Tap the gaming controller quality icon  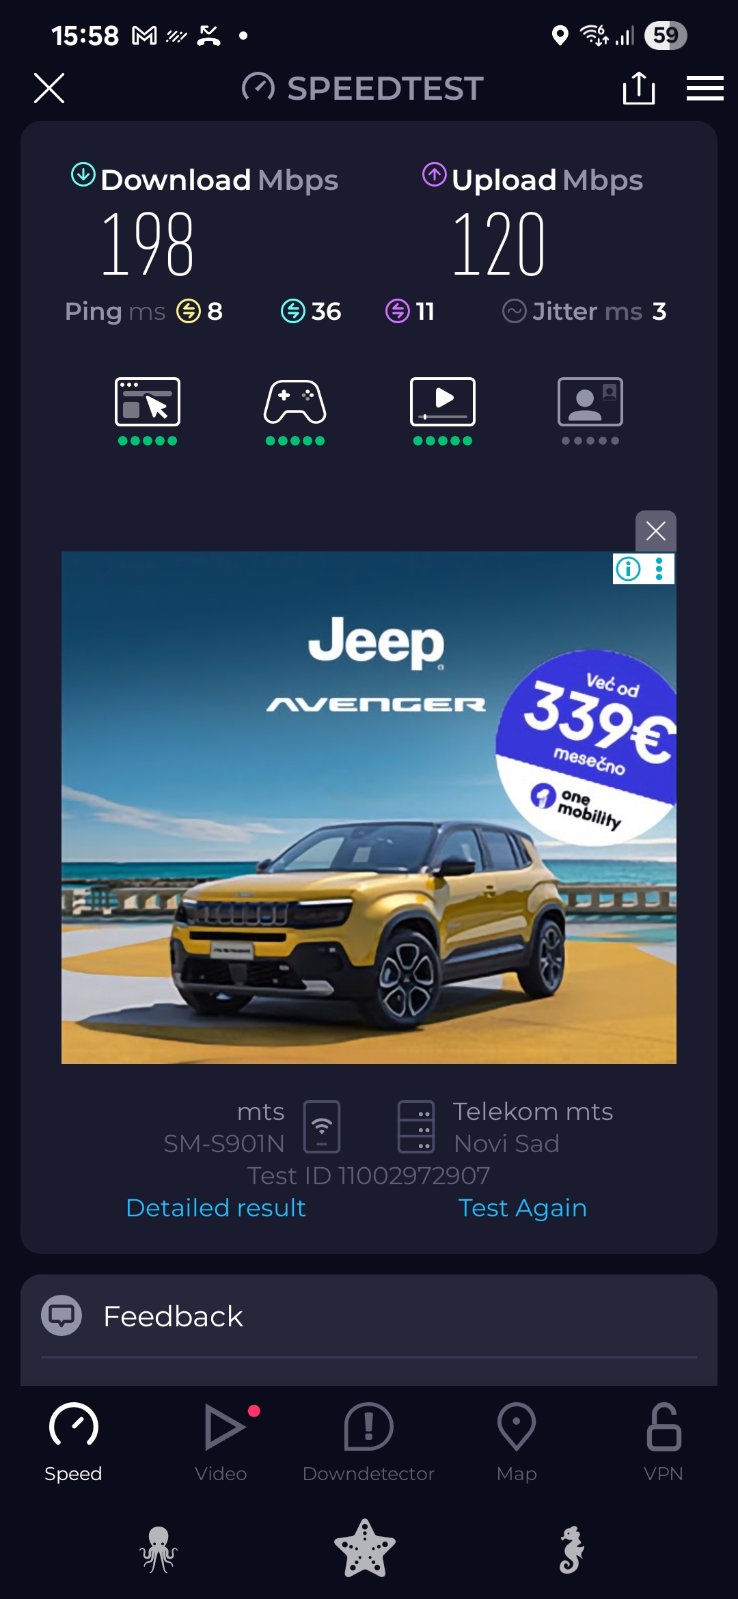295,402
